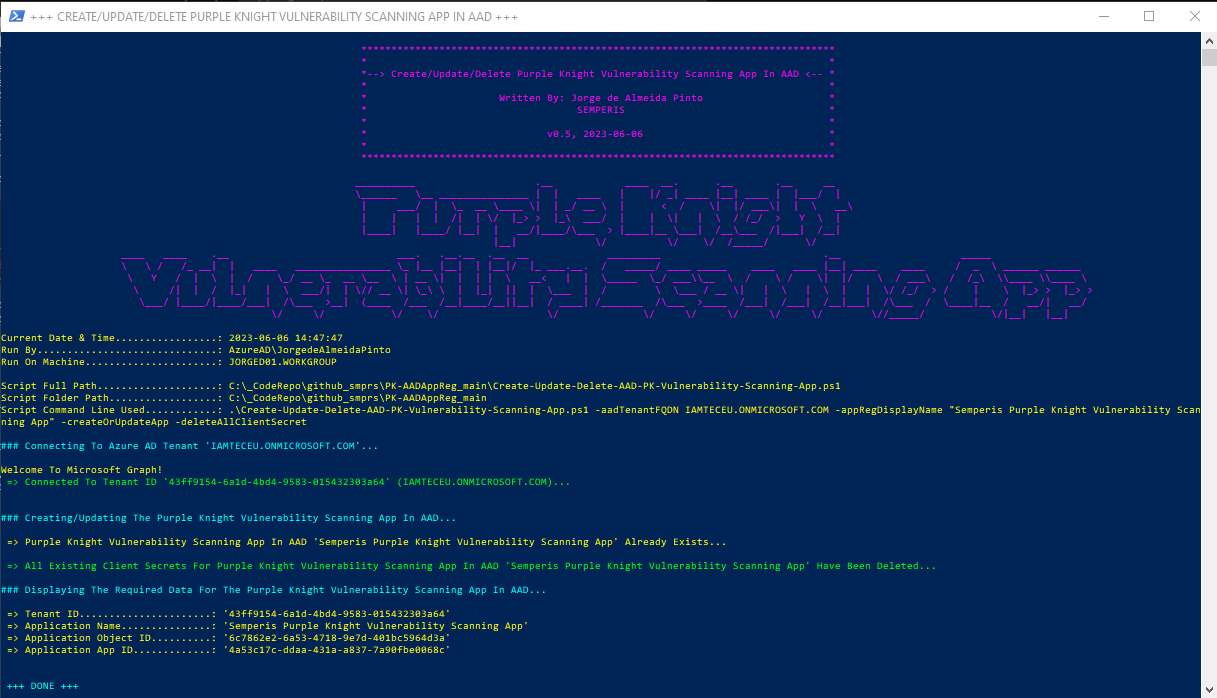Click the Script Command Line Used text

pos(600,416)
